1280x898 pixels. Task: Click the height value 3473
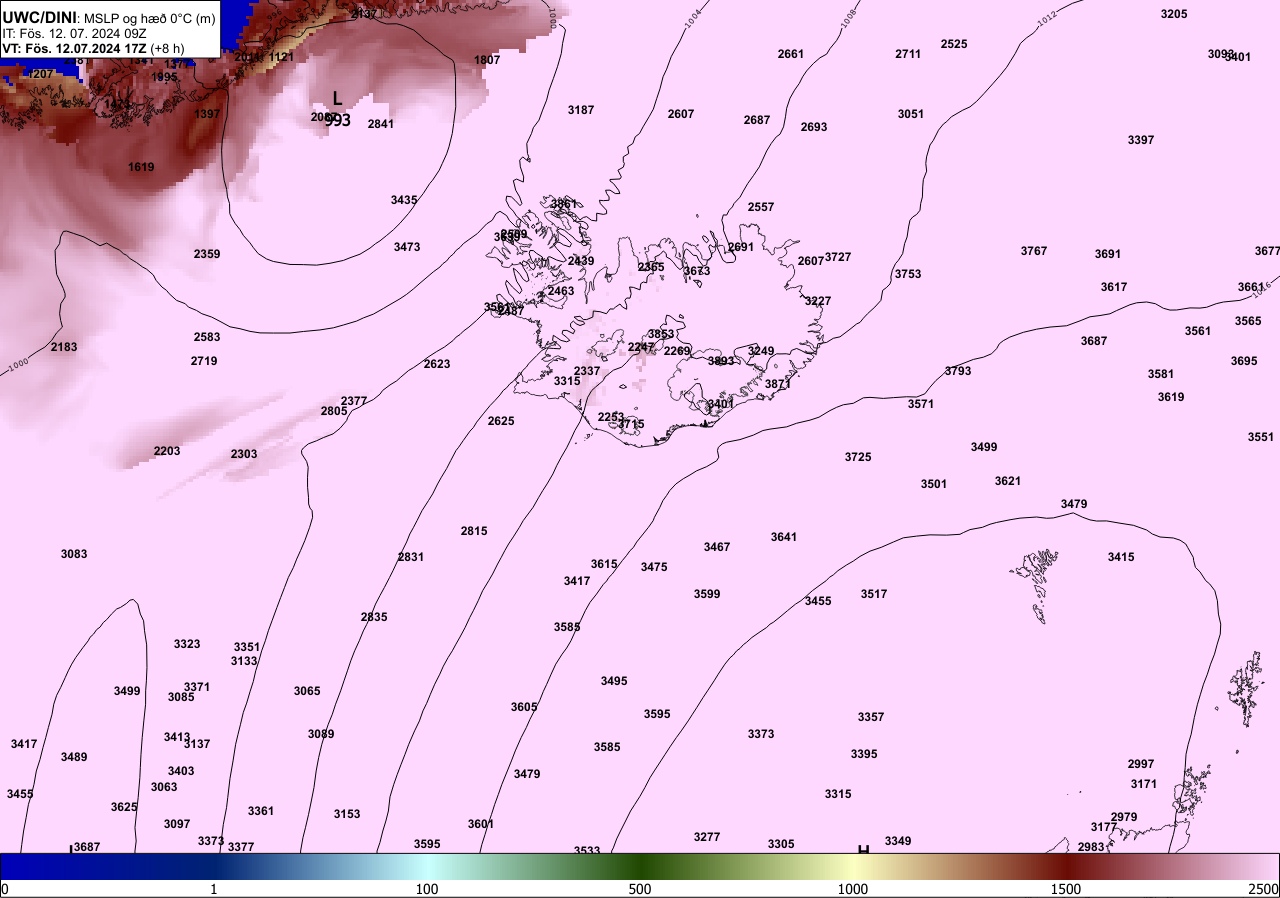tap(407, 247)
